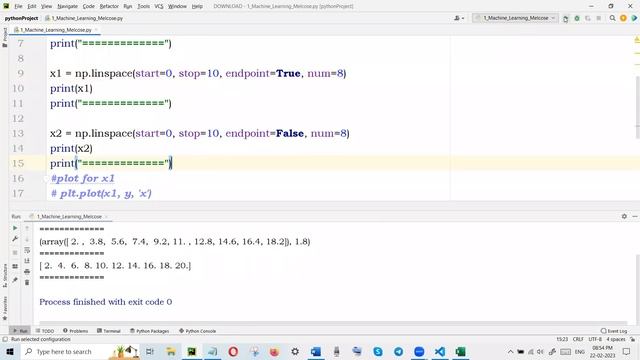Open Search Everywhere magnifier icon

612,18
